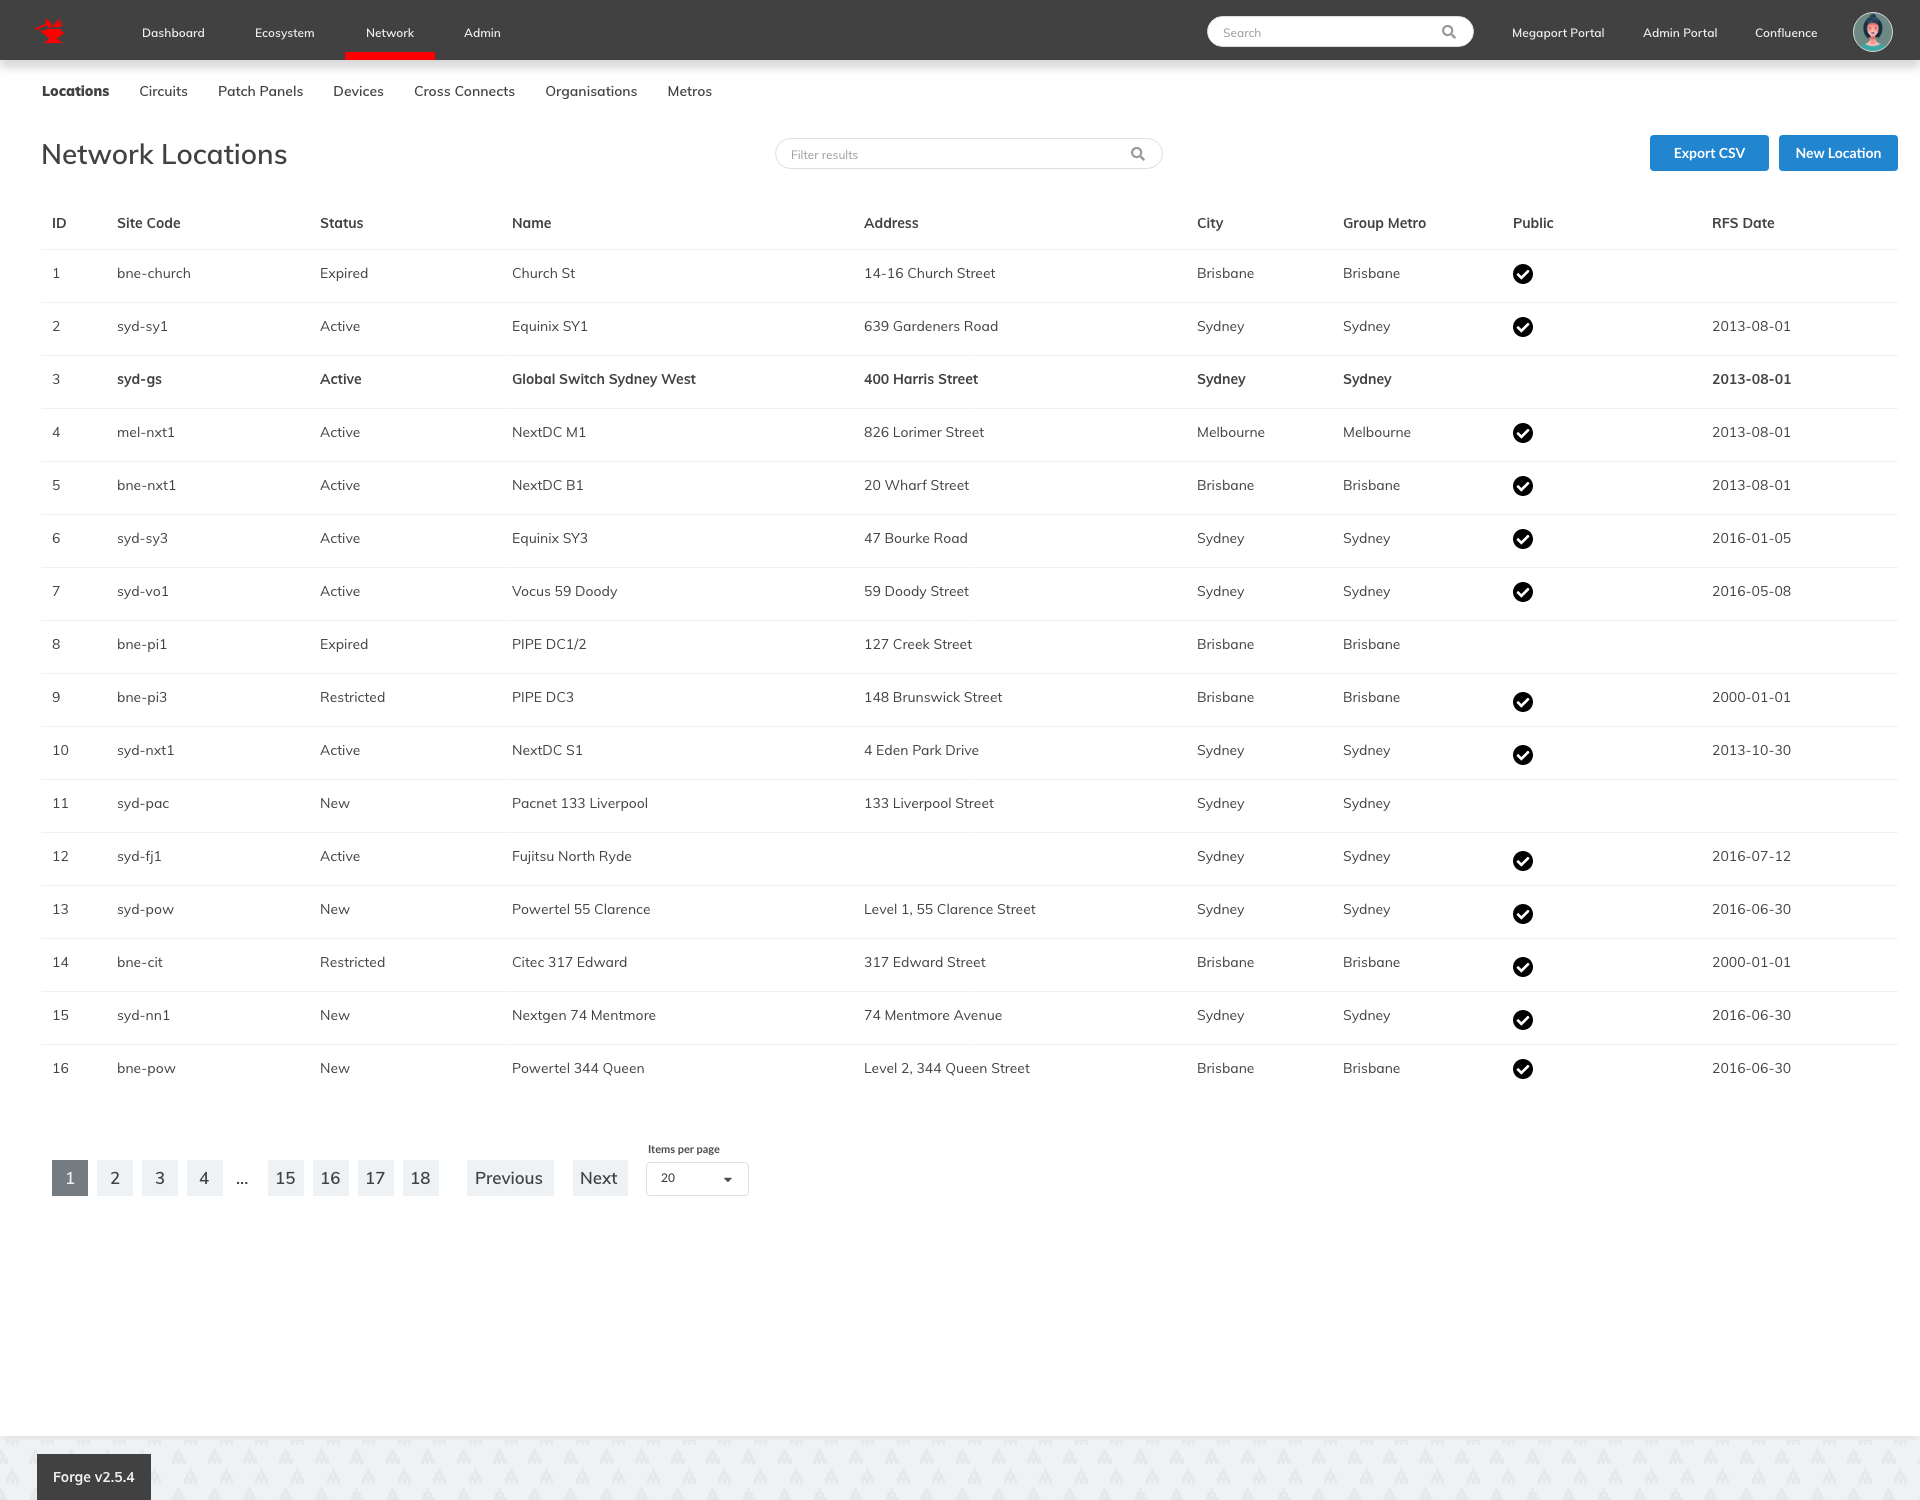Viewport: 1920px width, 1500px height.
Task: Sort table by Status column header
Action: (341, 223)
